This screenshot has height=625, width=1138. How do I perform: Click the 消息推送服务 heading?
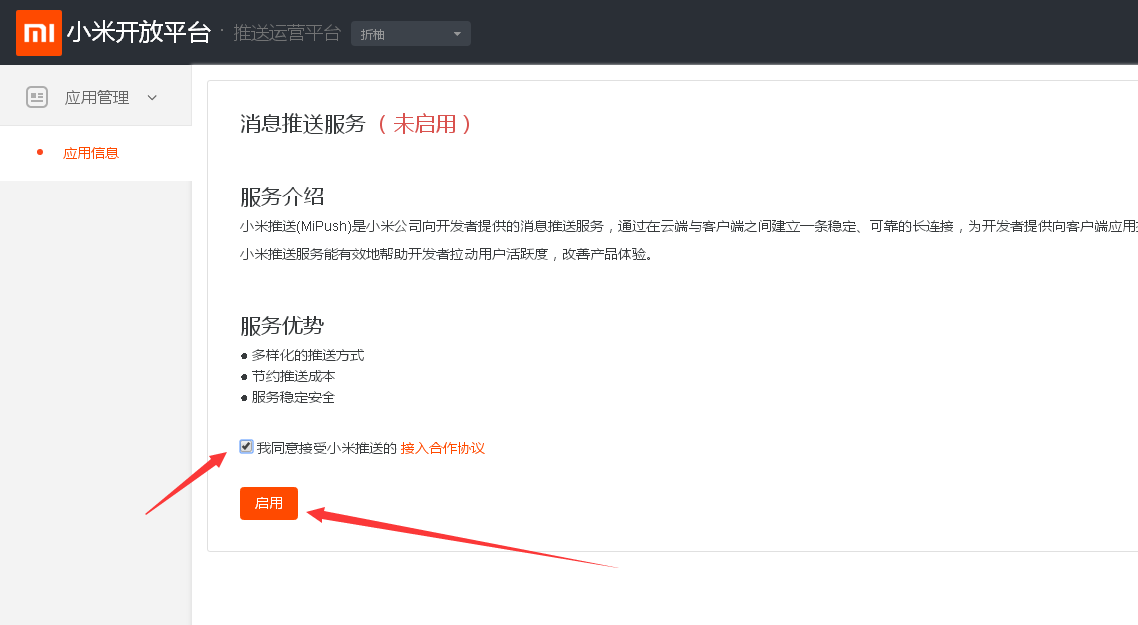(303, 124)
